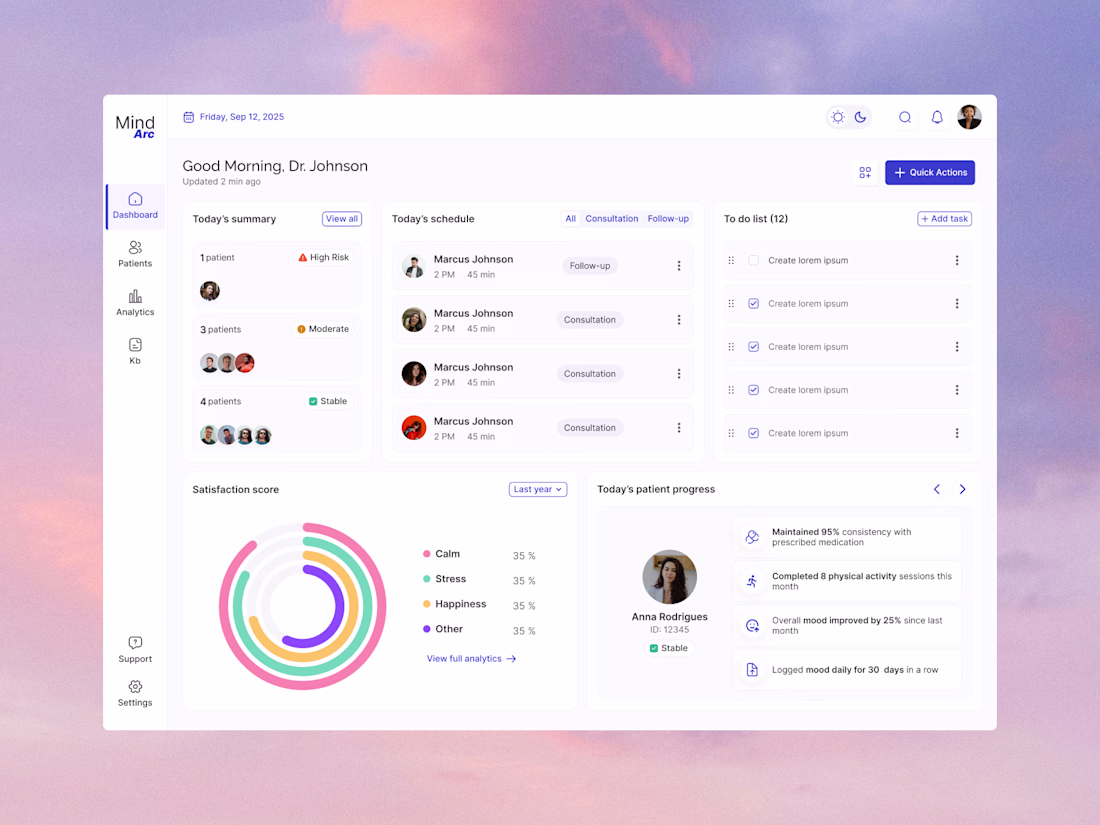This screenshot has width=1100, height=825.
Task: Open the View full analytics link
Action: point(471,659)
